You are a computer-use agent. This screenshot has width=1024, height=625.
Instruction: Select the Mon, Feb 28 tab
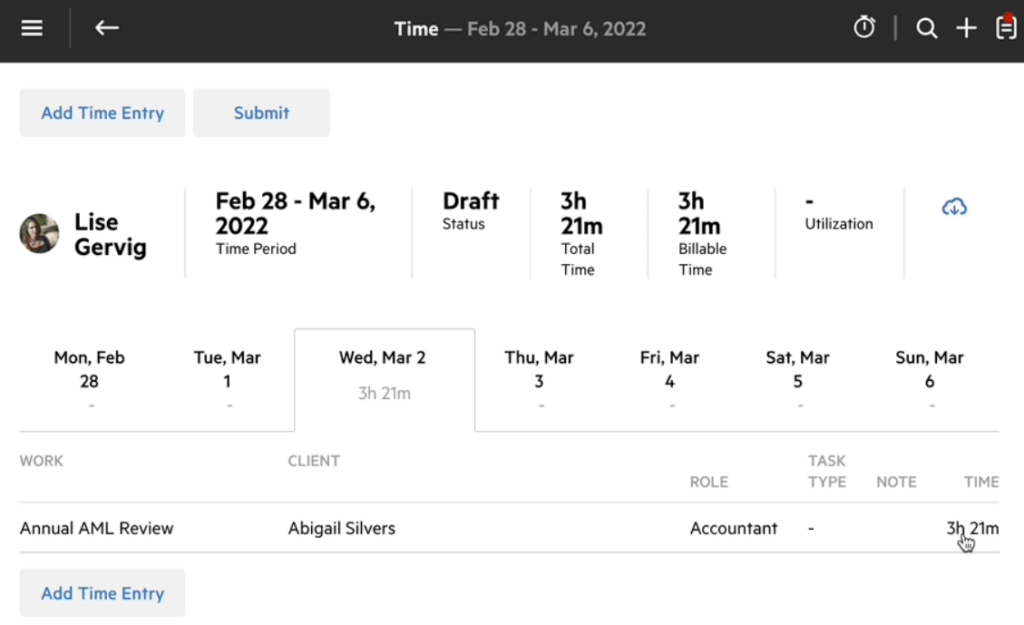(x=89, y=380)
